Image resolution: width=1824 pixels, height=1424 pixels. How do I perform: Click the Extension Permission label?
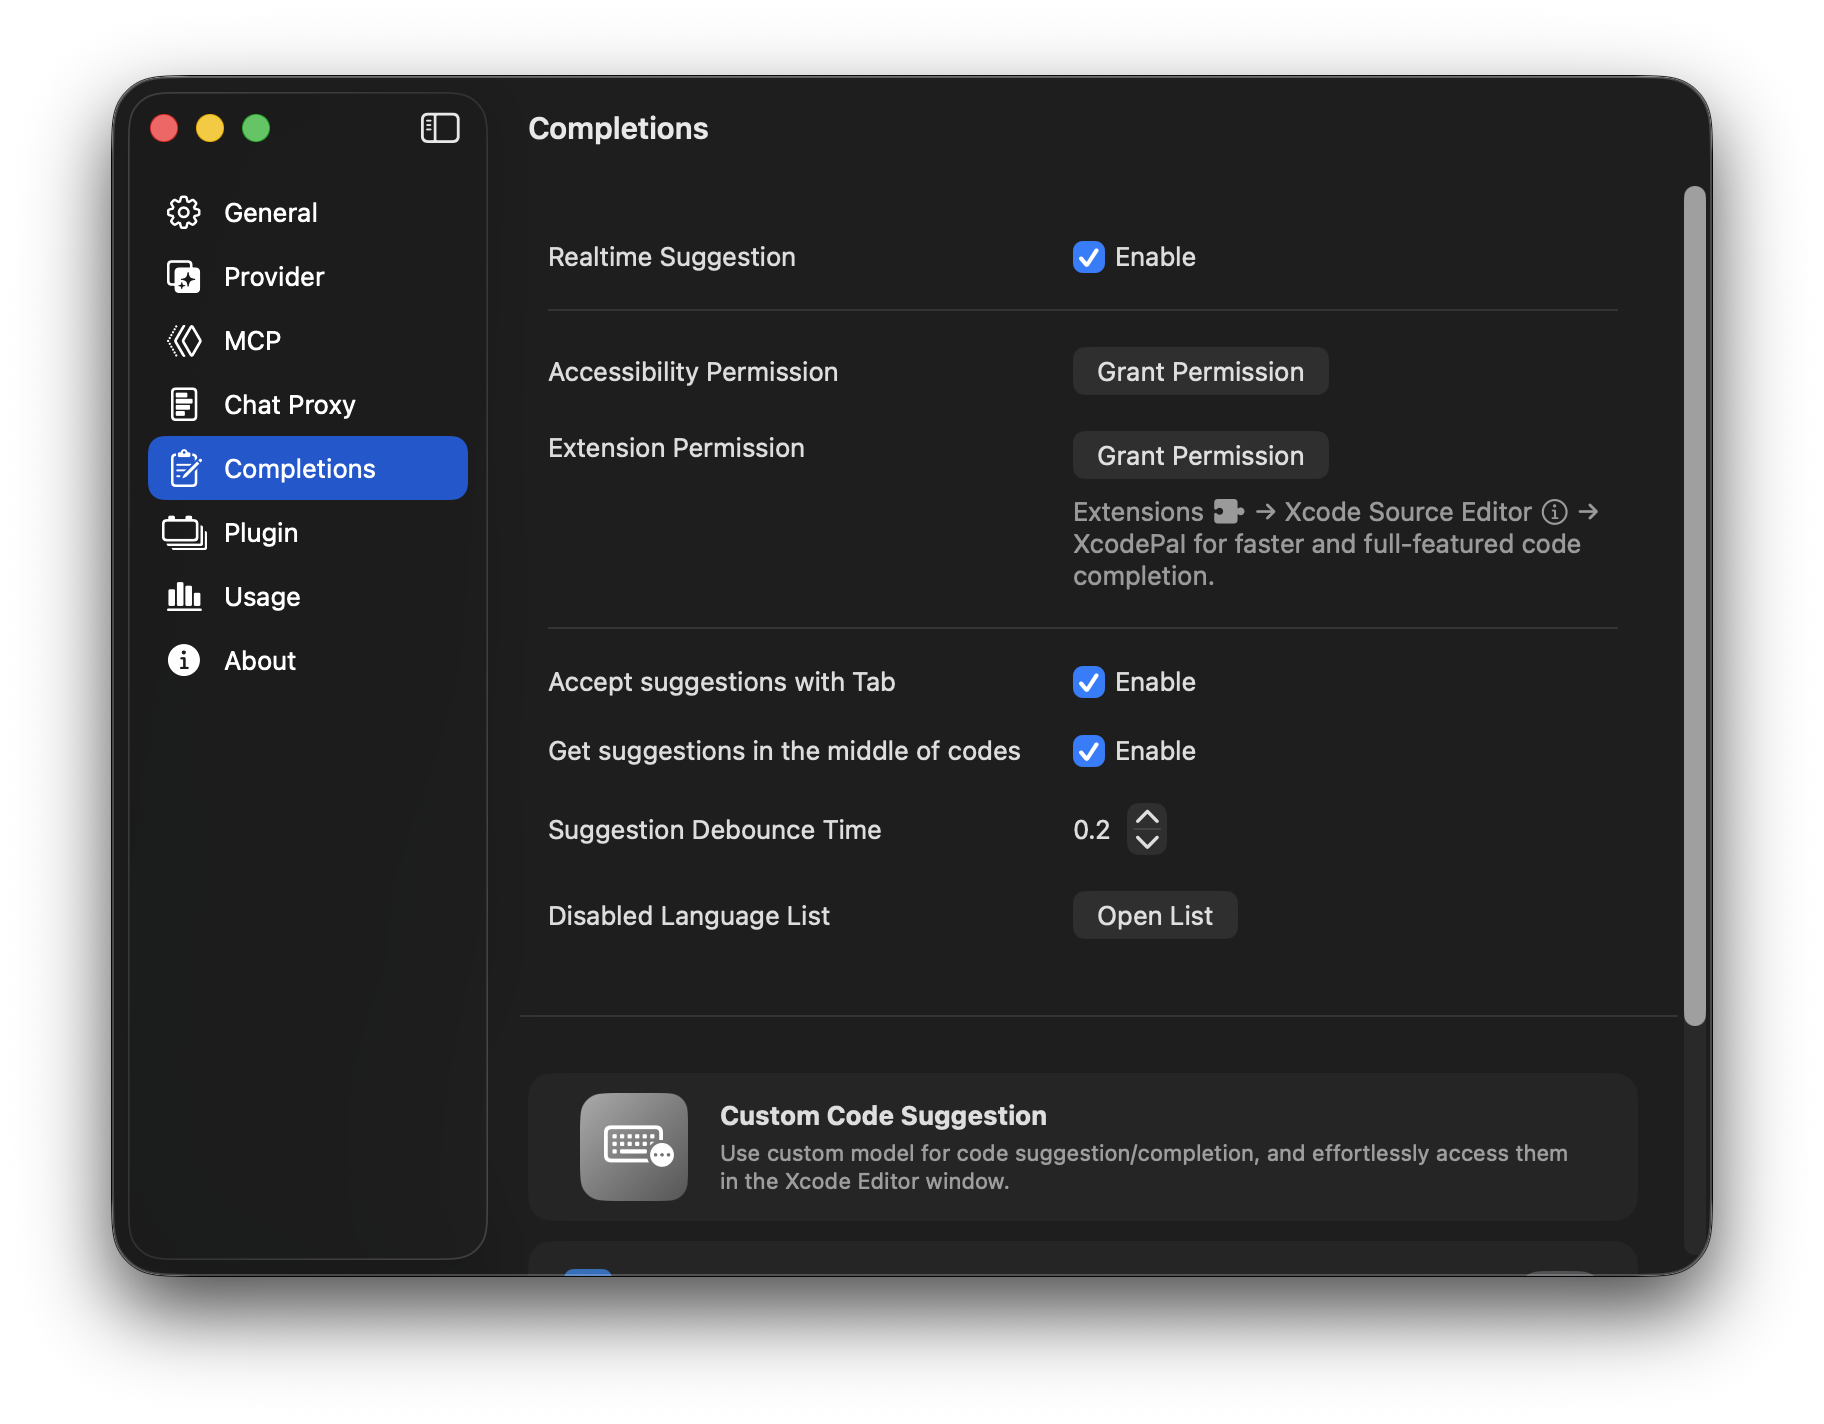[x=676, y=448]
